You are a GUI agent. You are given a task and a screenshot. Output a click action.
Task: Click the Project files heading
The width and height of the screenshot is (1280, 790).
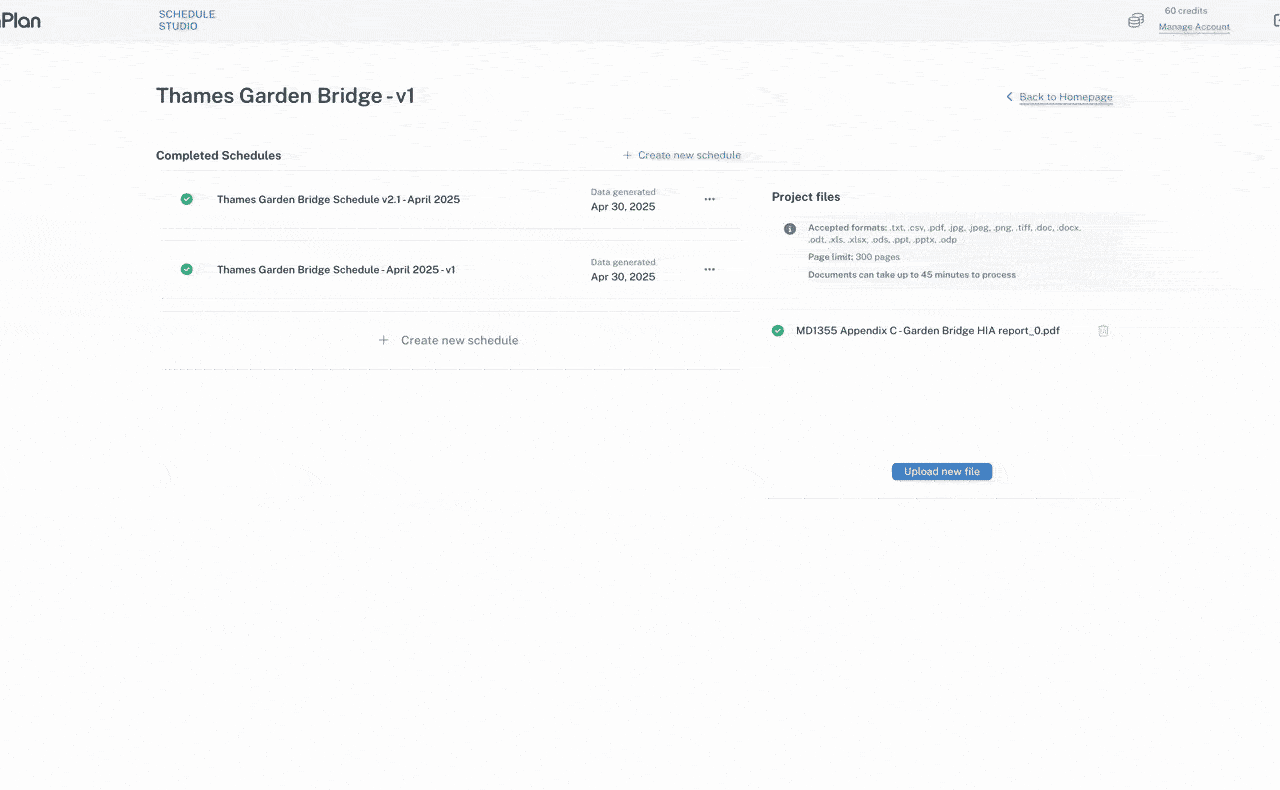point(806,197)
